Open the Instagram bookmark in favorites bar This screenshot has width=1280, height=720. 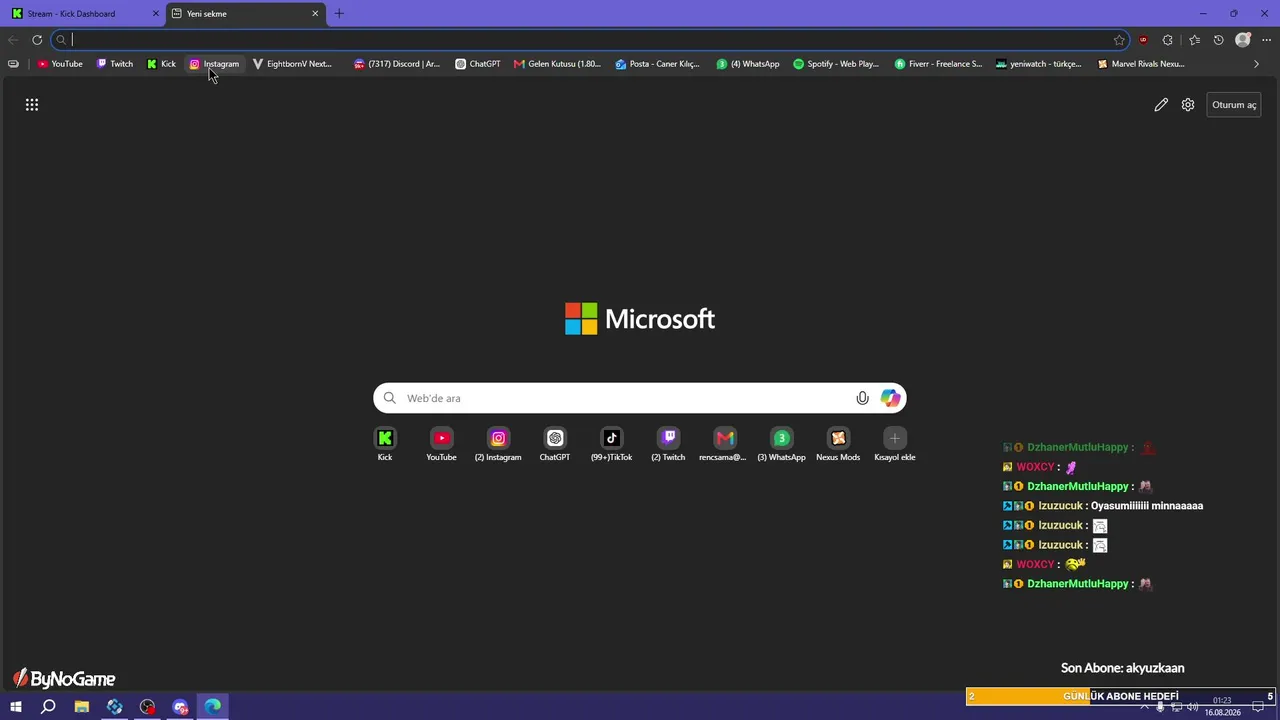214,64
